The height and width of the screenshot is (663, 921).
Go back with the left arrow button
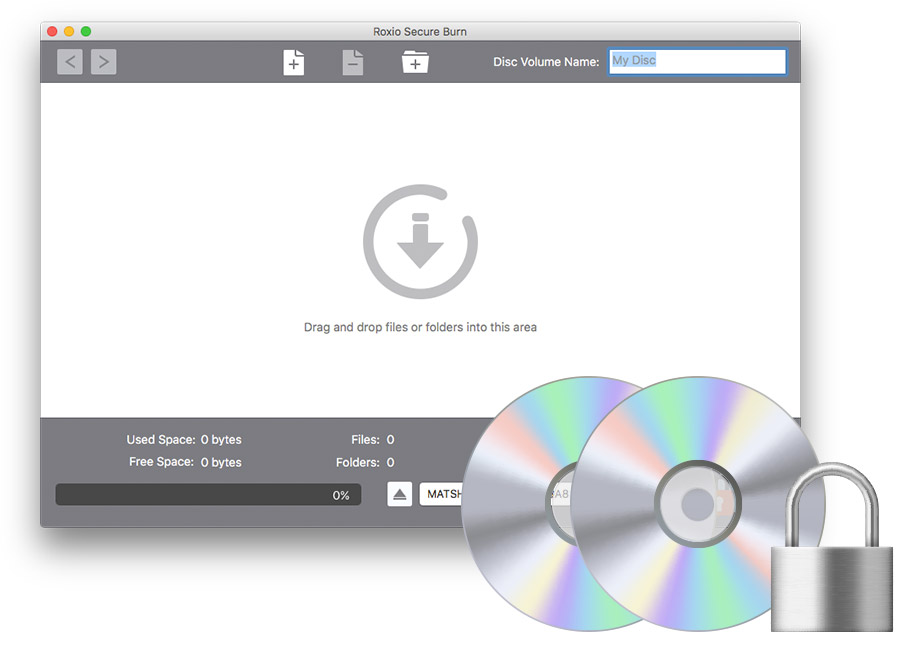tap(70, 62)
